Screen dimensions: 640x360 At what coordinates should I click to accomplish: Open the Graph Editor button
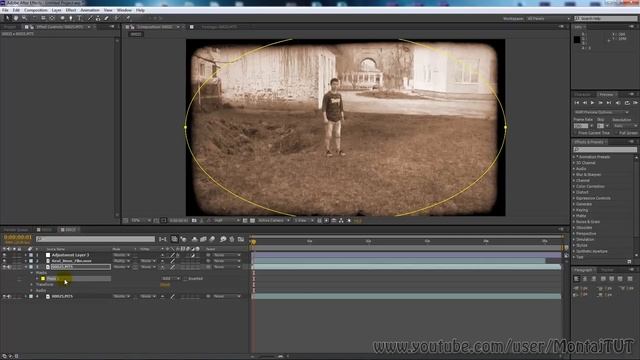point(241,239)
